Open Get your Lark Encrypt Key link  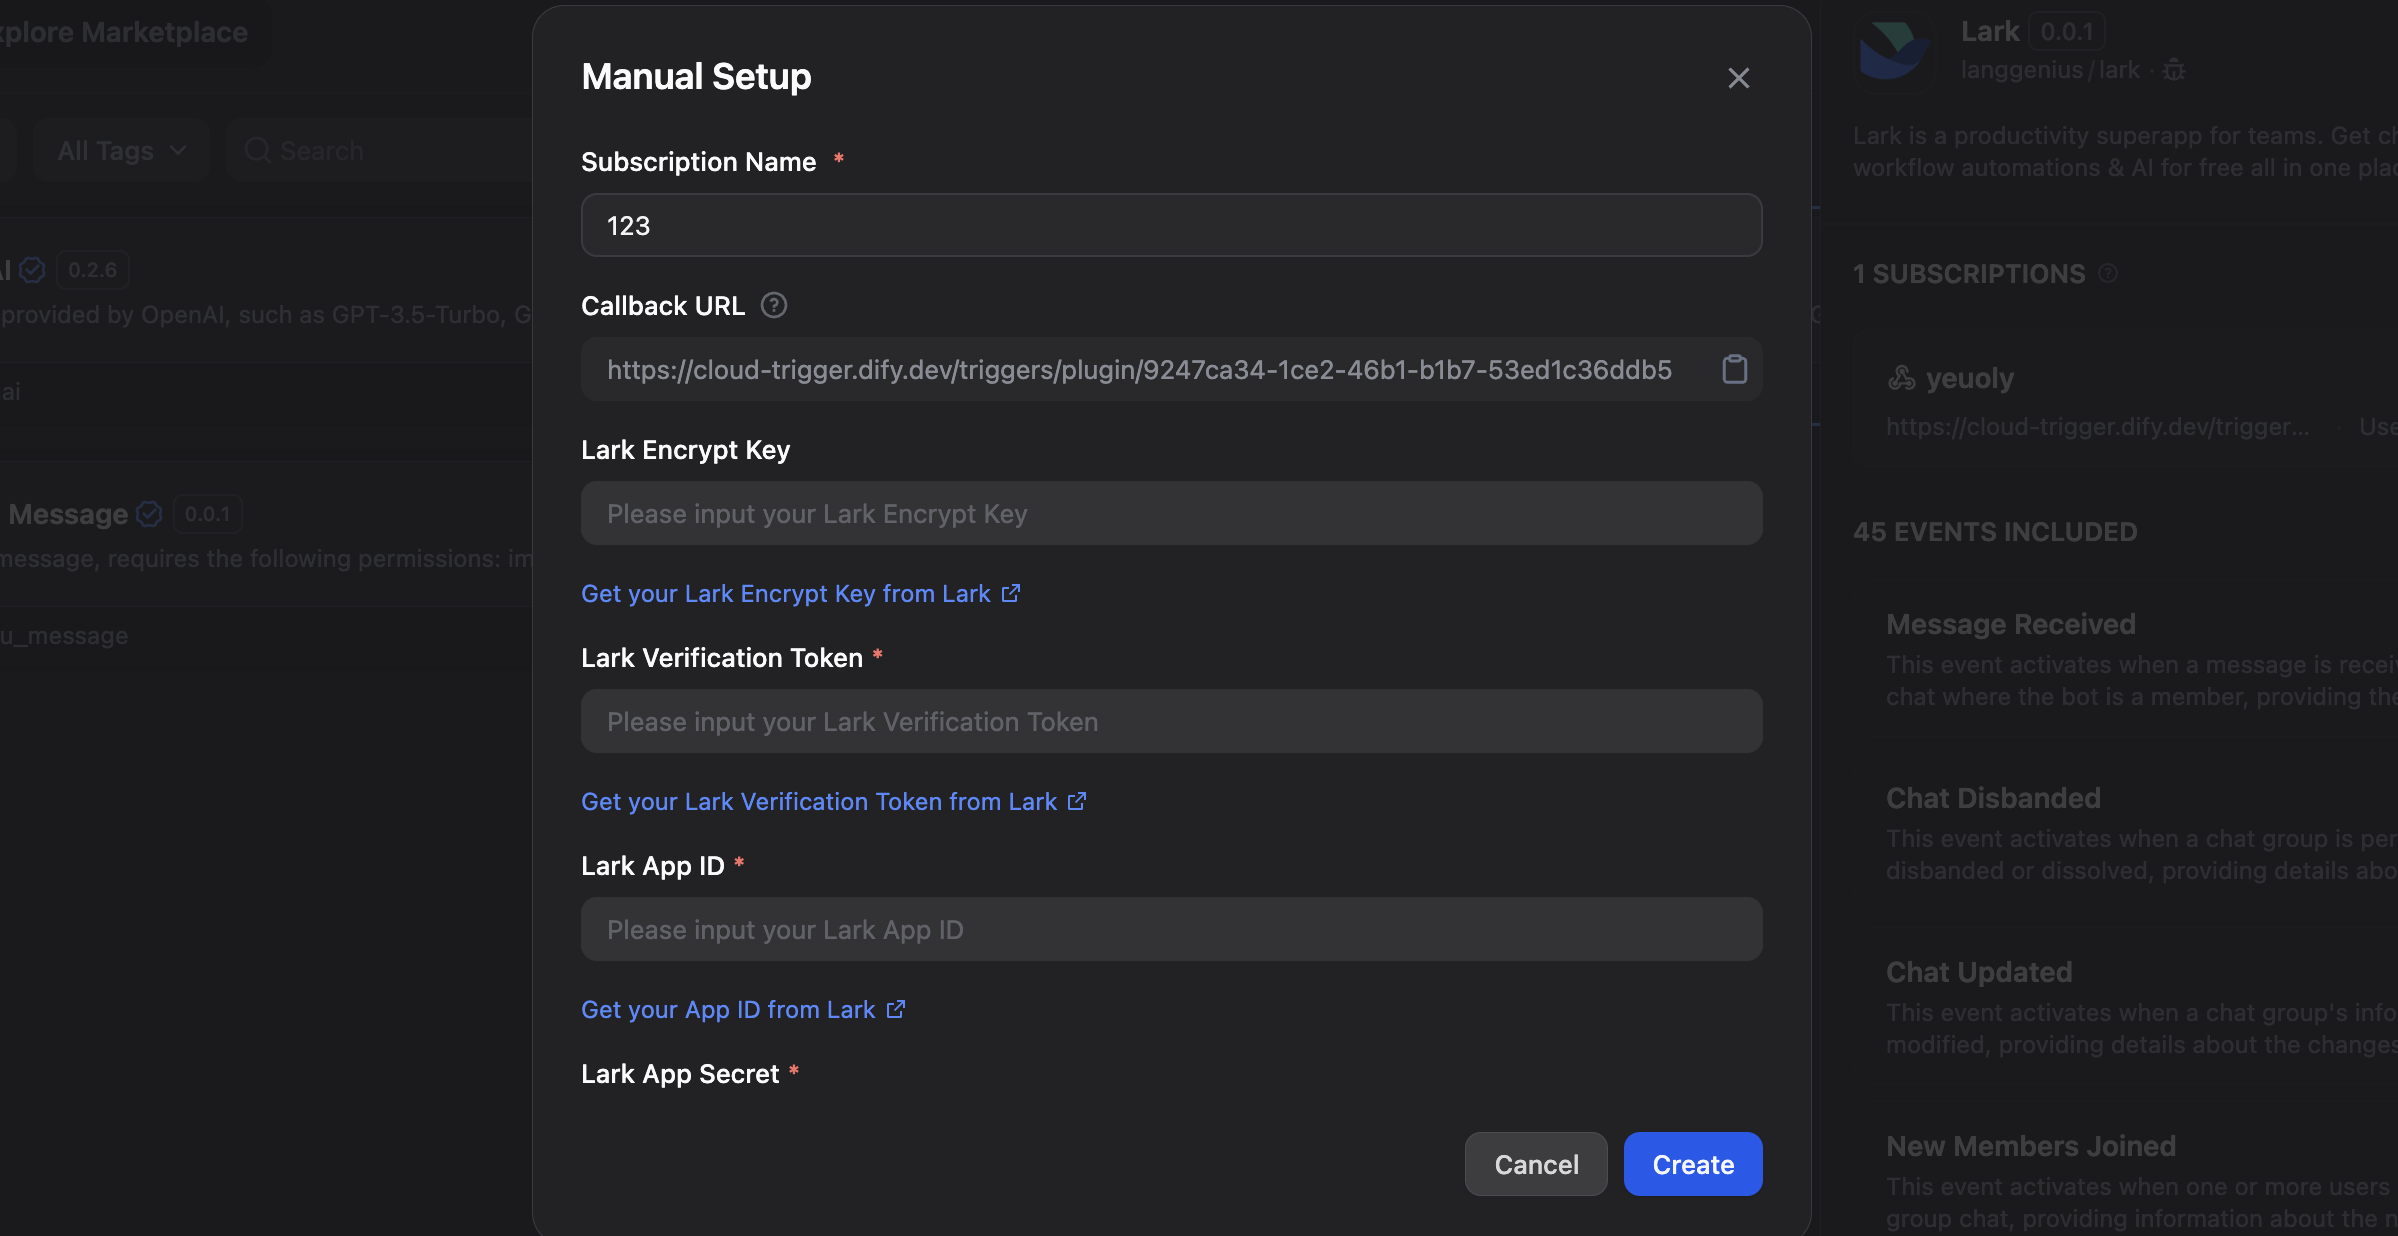pyautogui.click(x=785, y=593)
